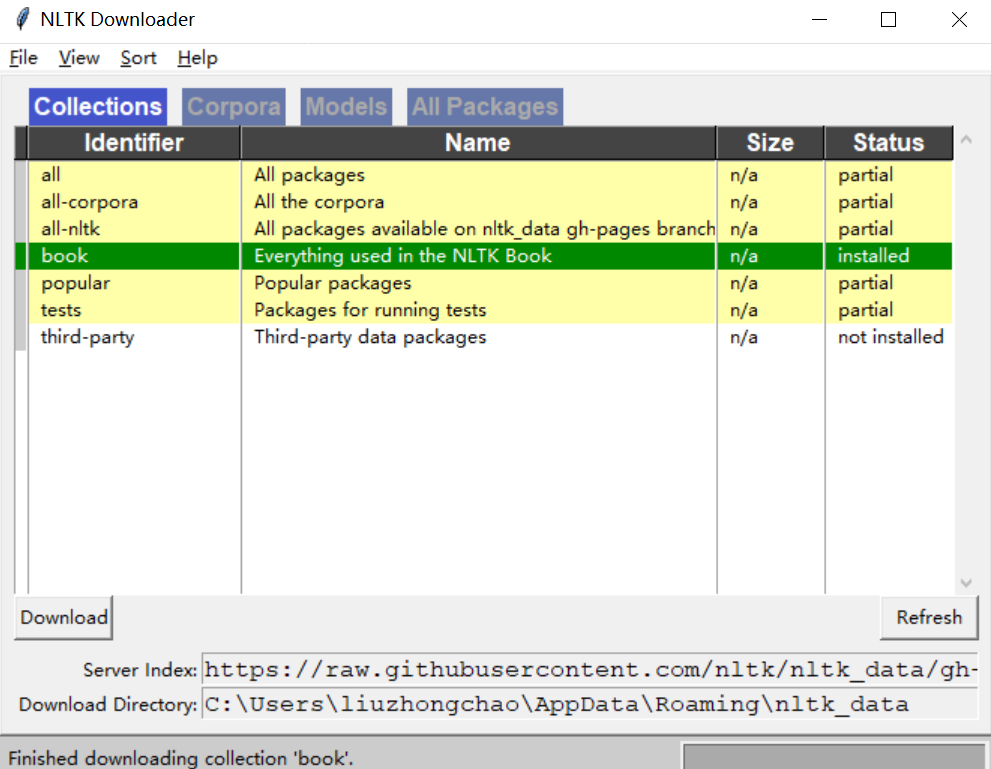The width and height of the screenshot is (991, 769).
Task: Maximize the NLTK Downloader window
Action: 888,20
